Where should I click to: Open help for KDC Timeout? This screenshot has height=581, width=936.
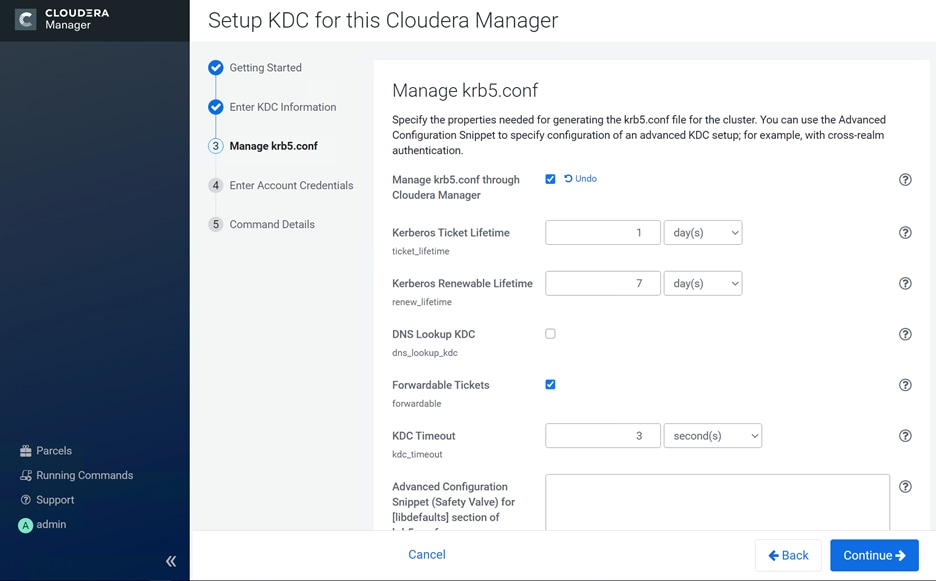click(905, 435)
